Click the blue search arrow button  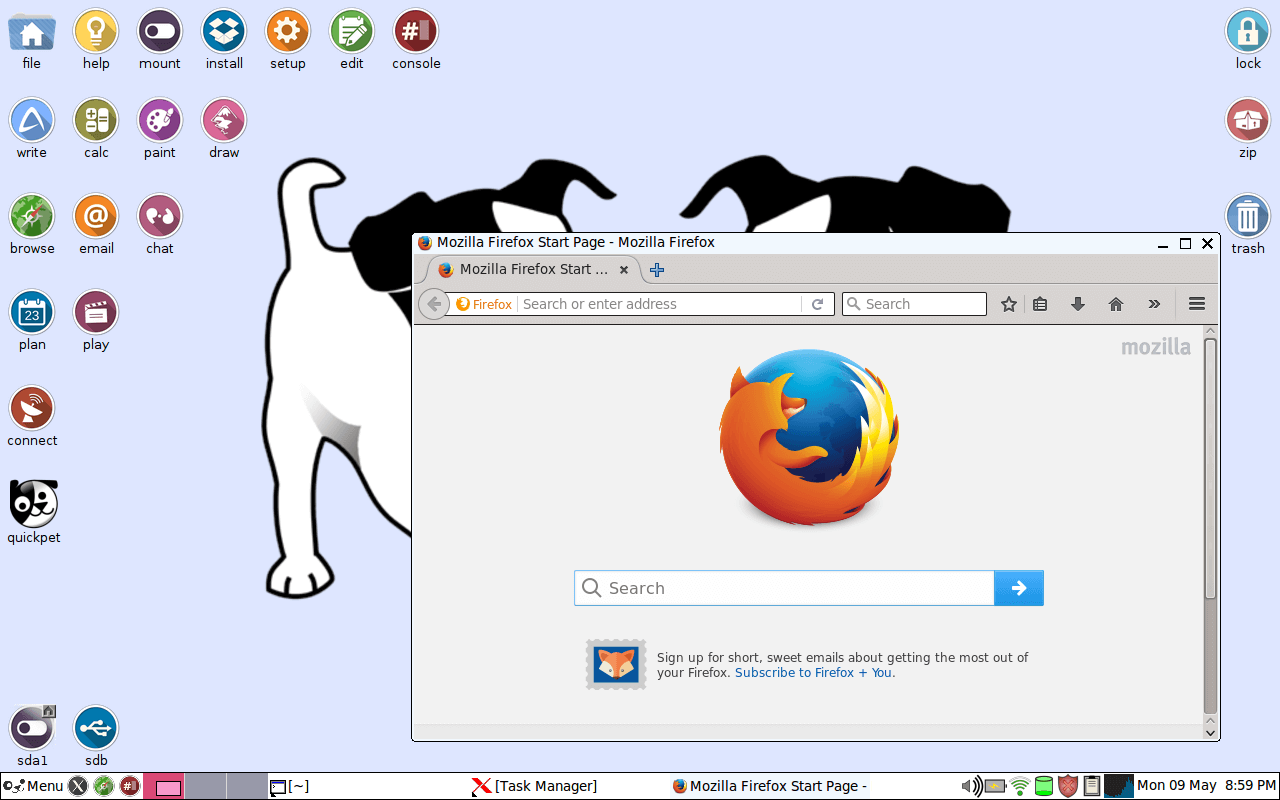pyautogui.click(x=1018, y=588)
